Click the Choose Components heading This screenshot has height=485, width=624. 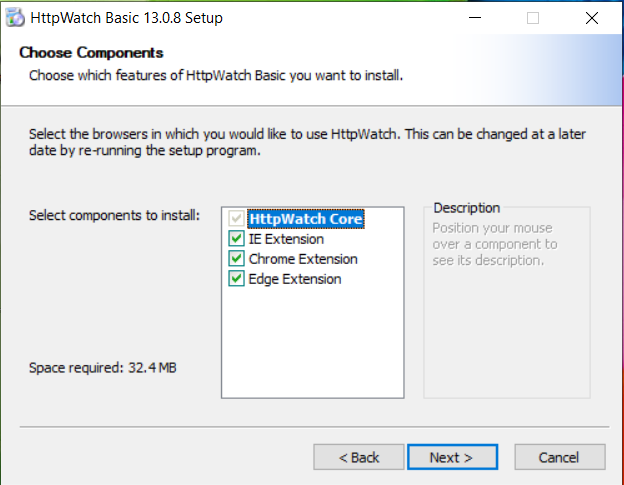(91, 53)
